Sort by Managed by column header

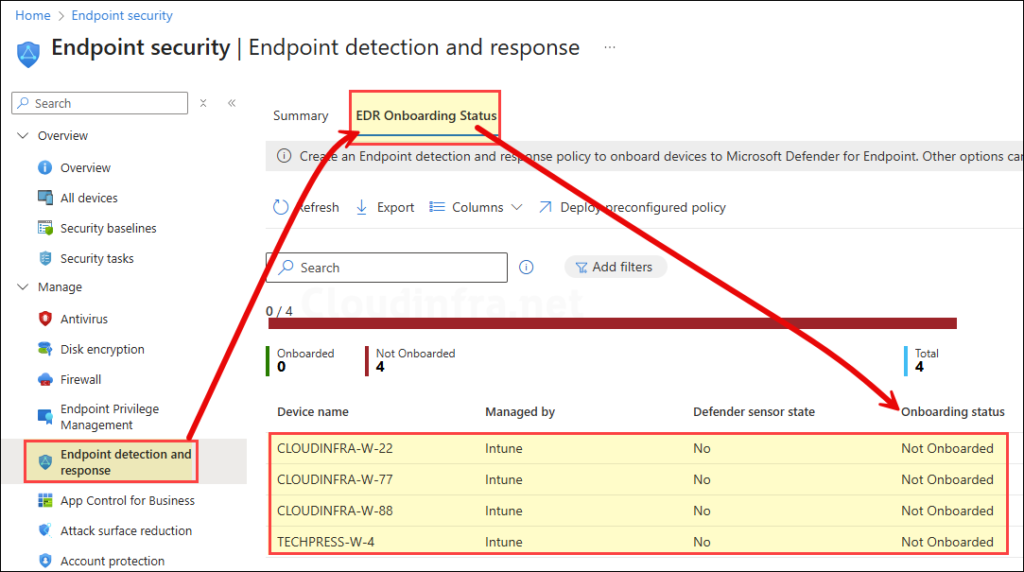coord(520,412)
